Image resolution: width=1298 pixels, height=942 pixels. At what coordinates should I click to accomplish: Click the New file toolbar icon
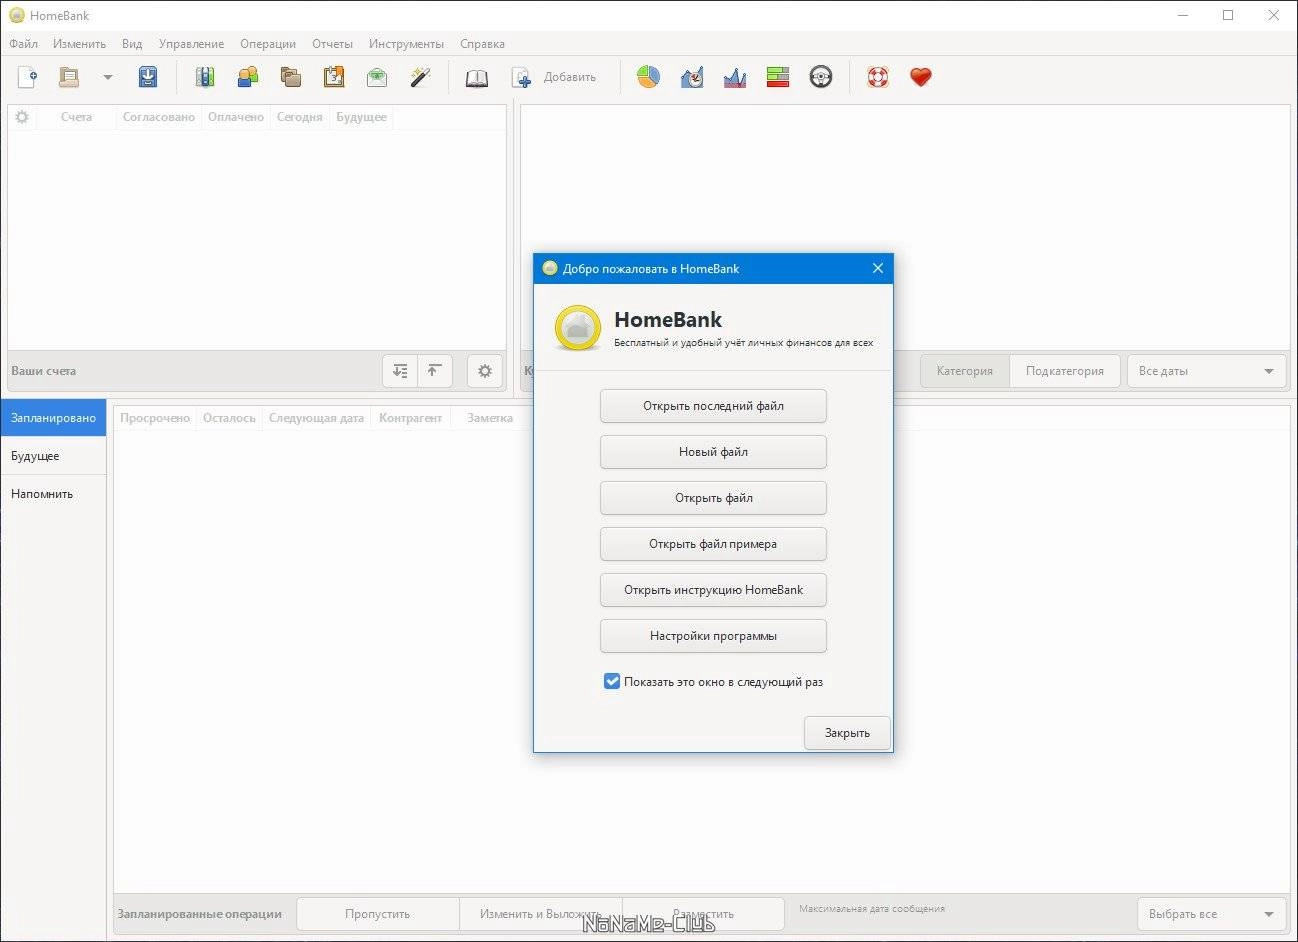coord(28,77)
